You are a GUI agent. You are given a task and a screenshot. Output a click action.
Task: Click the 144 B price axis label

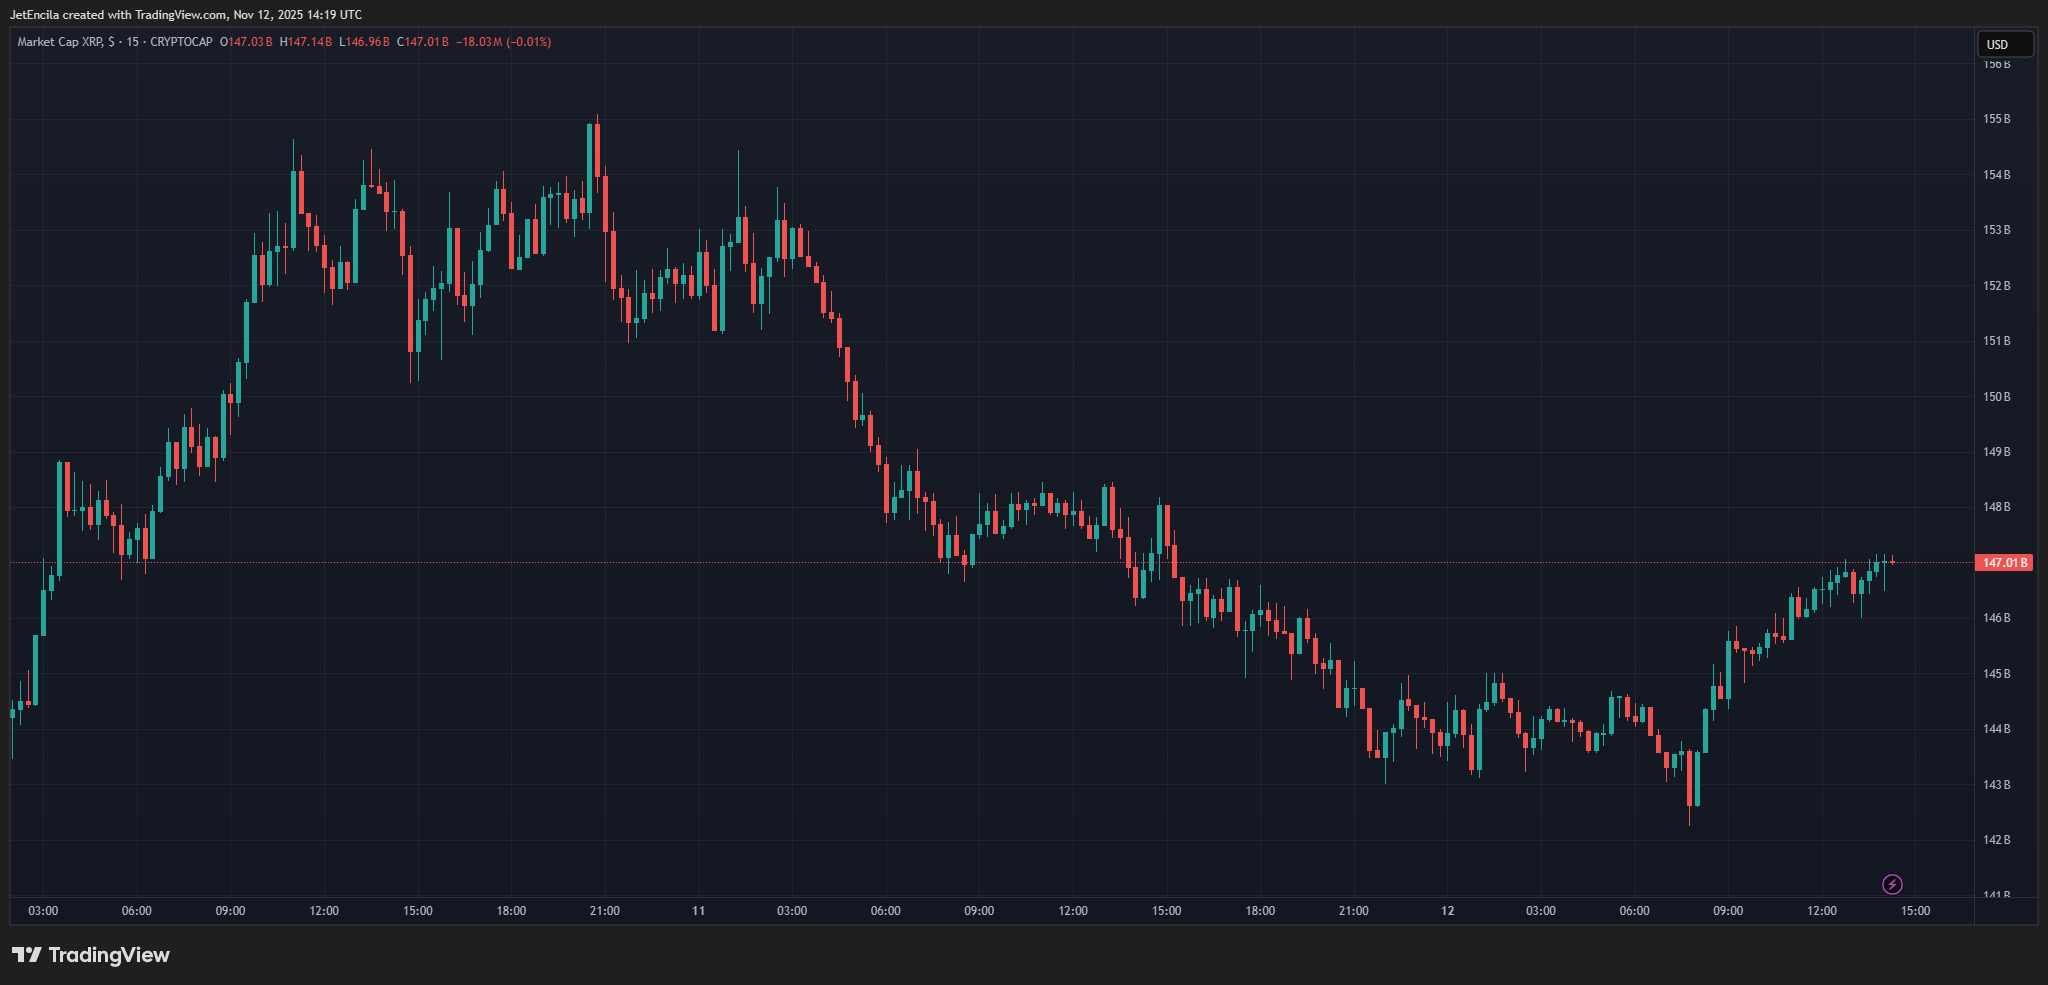point(1996,729)
